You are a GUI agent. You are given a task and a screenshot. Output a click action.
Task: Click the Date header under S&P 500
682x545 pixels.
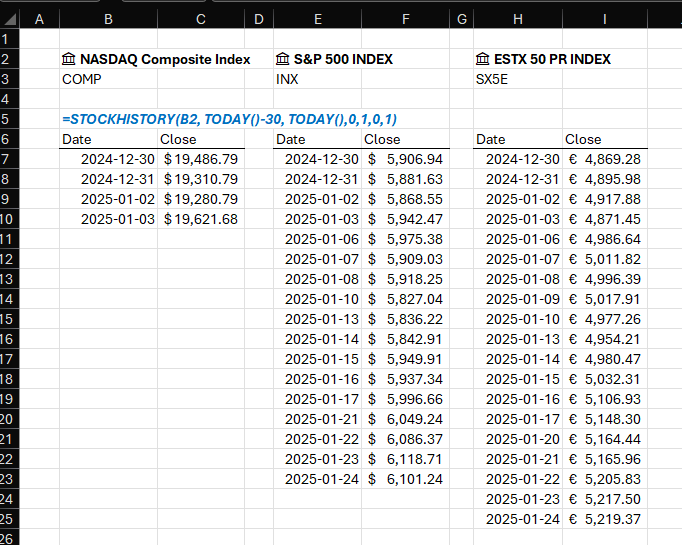pos(318,139)
